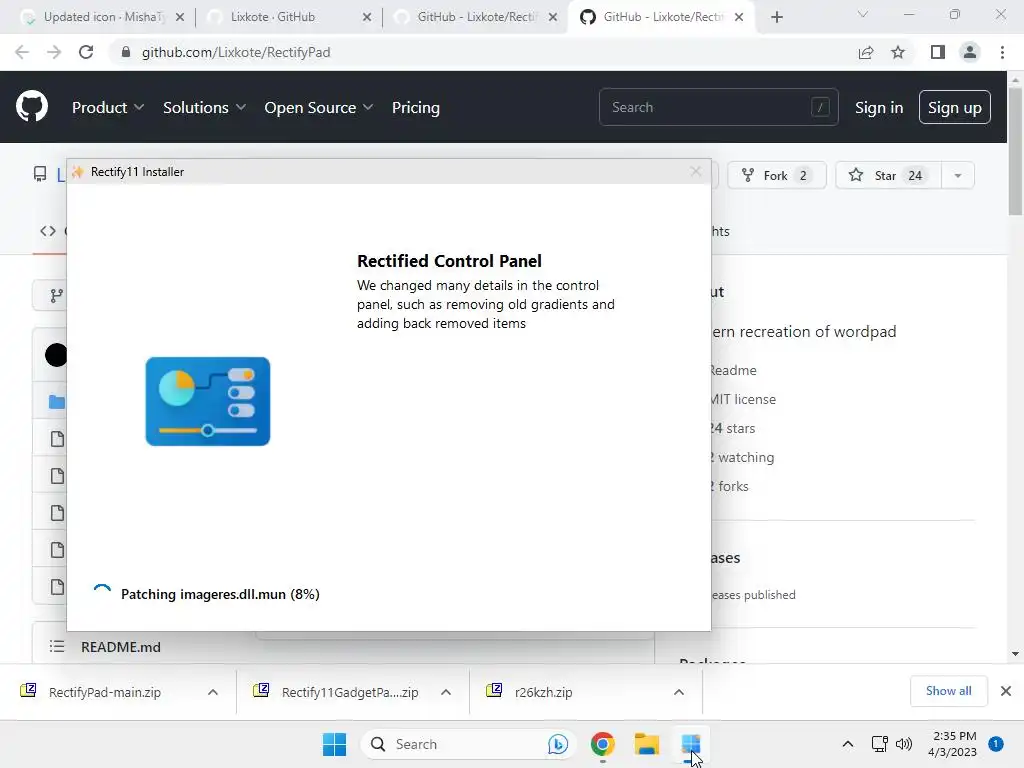Switch to the third GitHub - Lixkote tab

(477, 17)
